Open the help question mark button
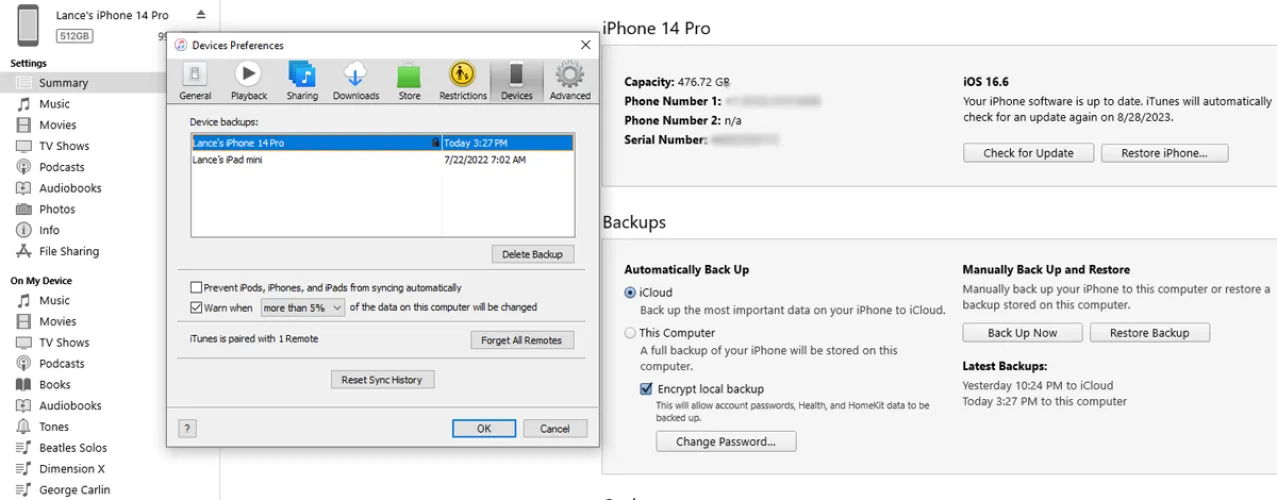Screen dimensions: 1277x500 pos(187,428)
